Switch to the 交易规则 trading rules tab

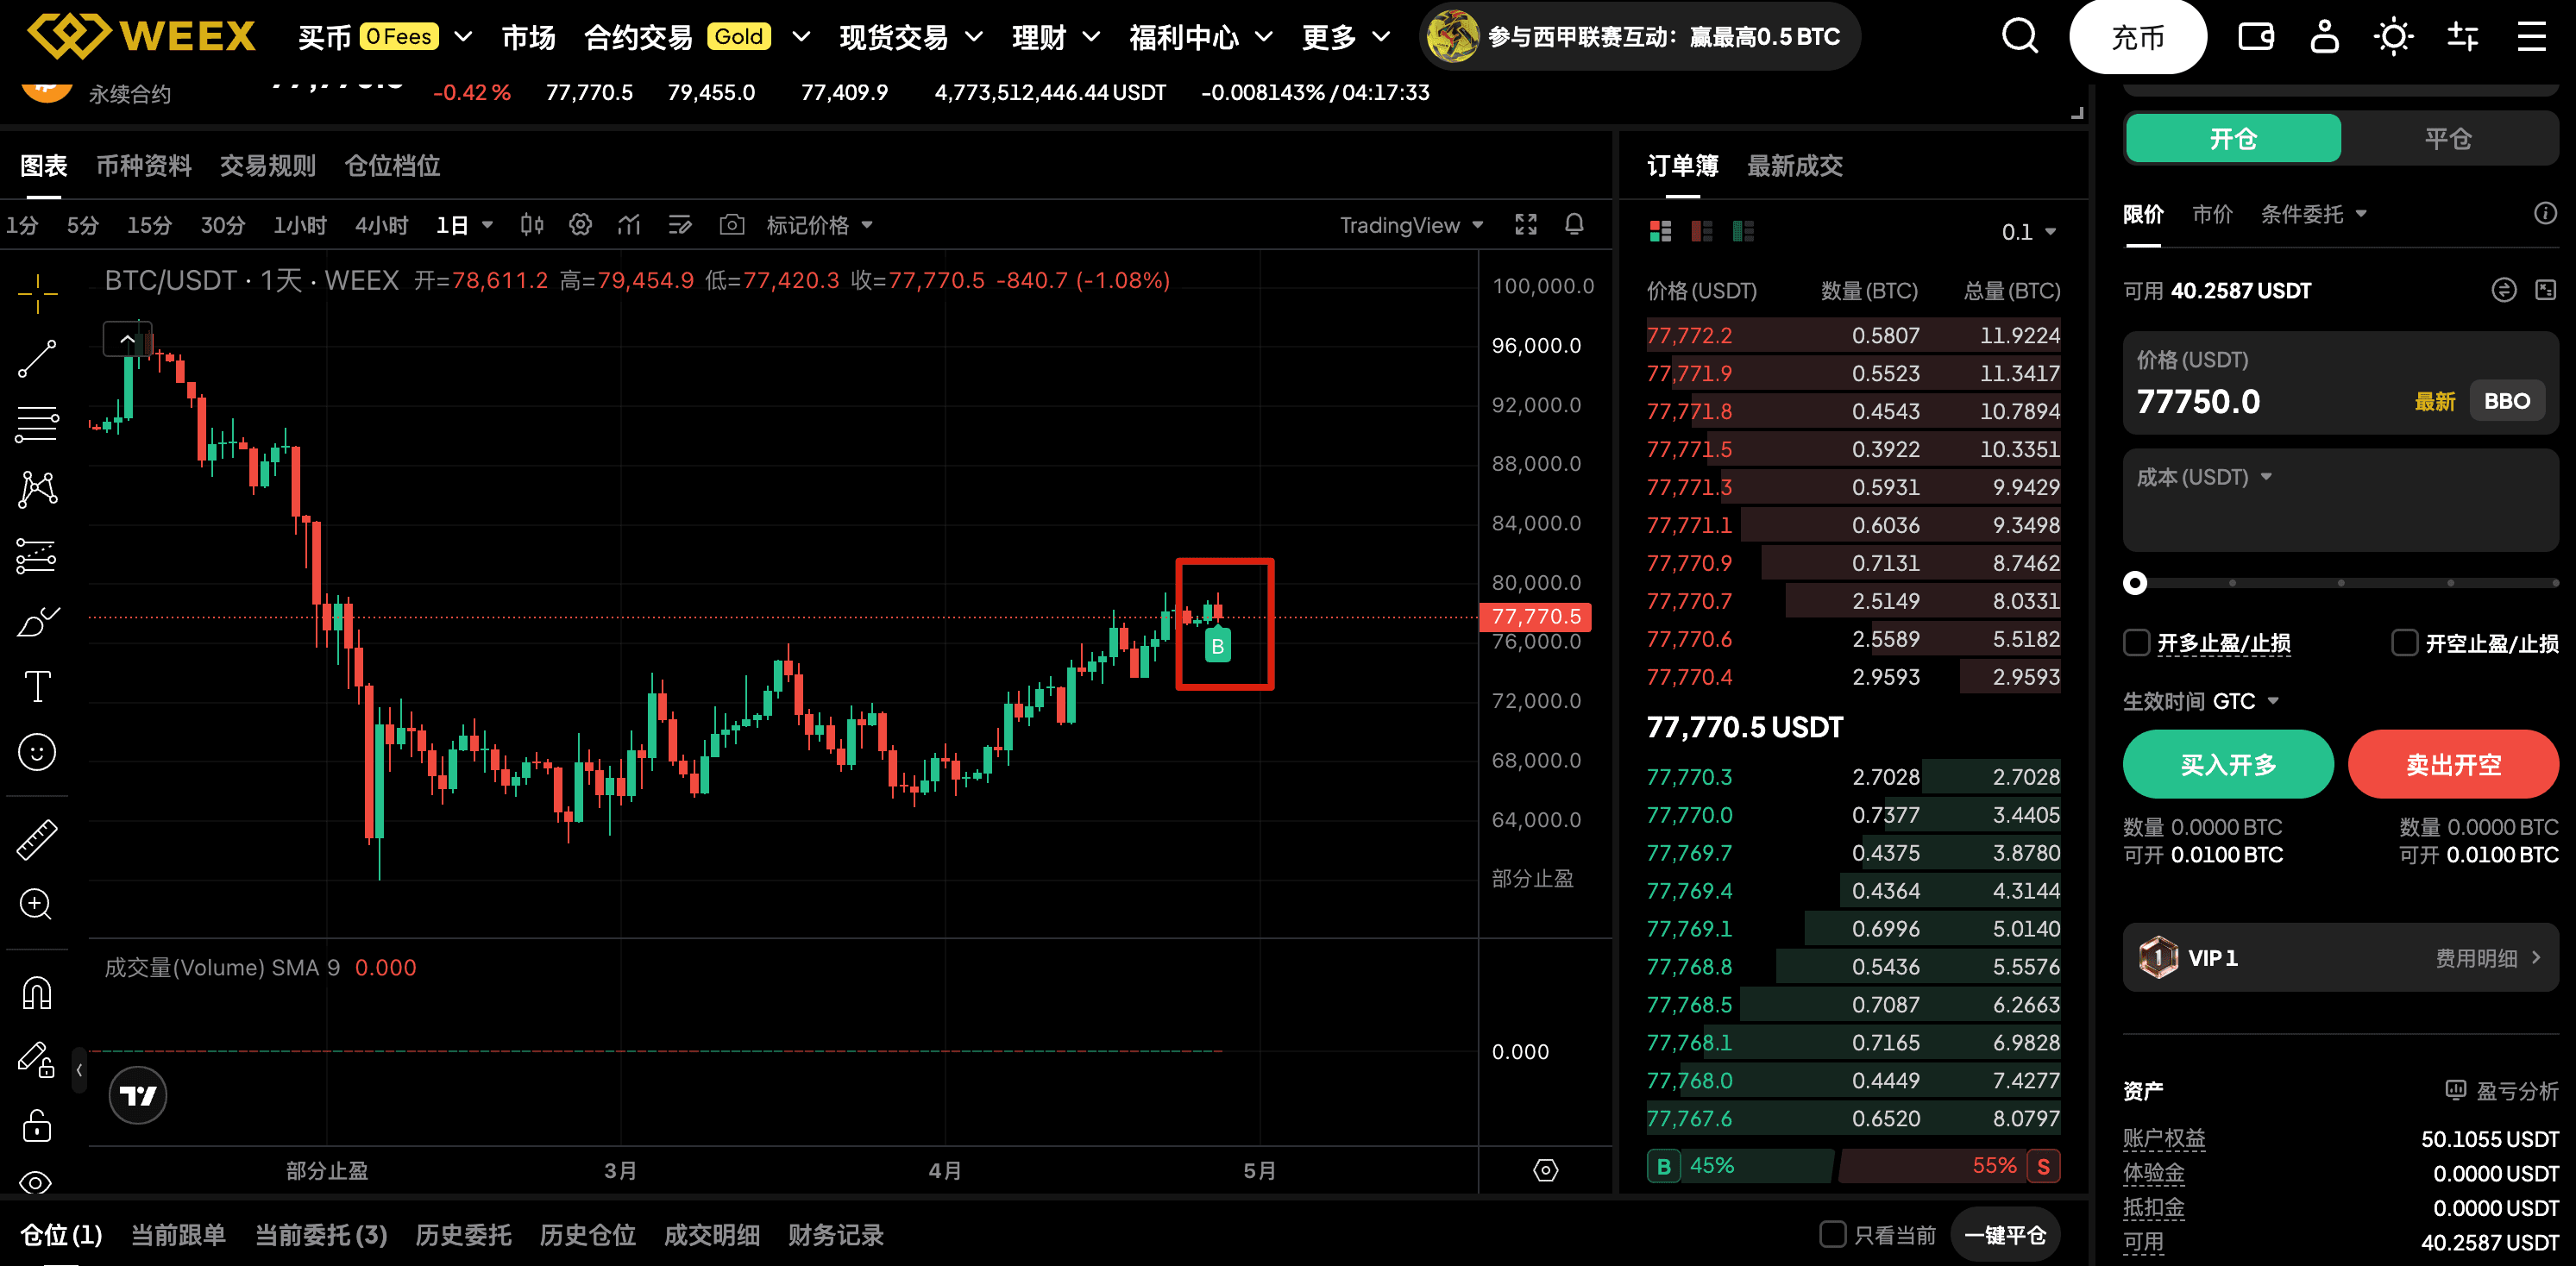268,165
